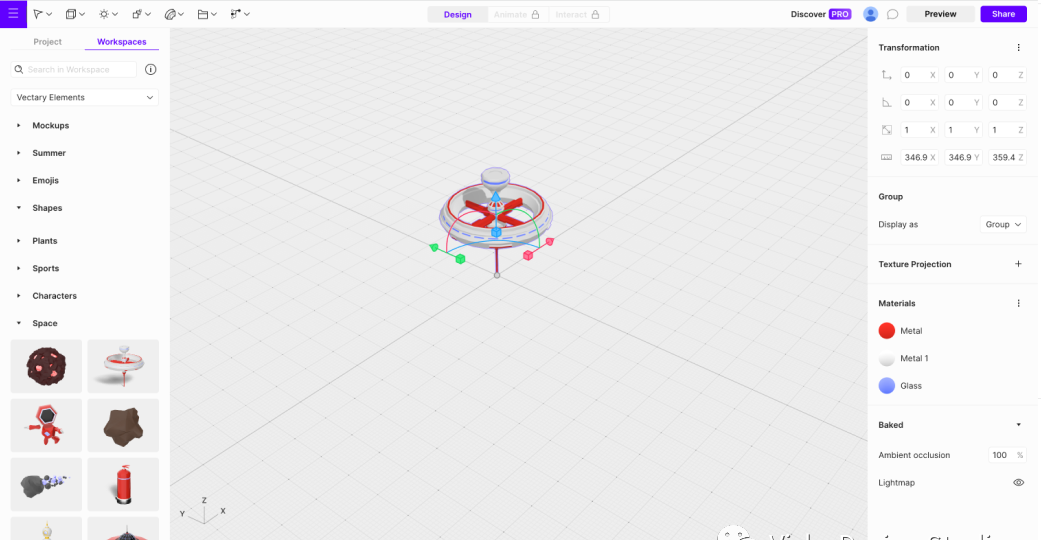The width and height of the screenshot is (1041, 540).
Task: Click the position axes icon
Action: (x=886, y=75)
